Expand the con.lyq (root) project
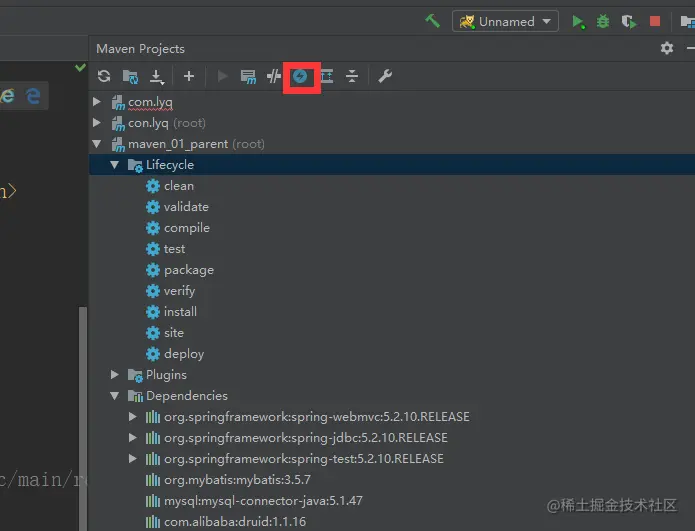The height and width of the screenshot is (531, 695). (97, 123)
